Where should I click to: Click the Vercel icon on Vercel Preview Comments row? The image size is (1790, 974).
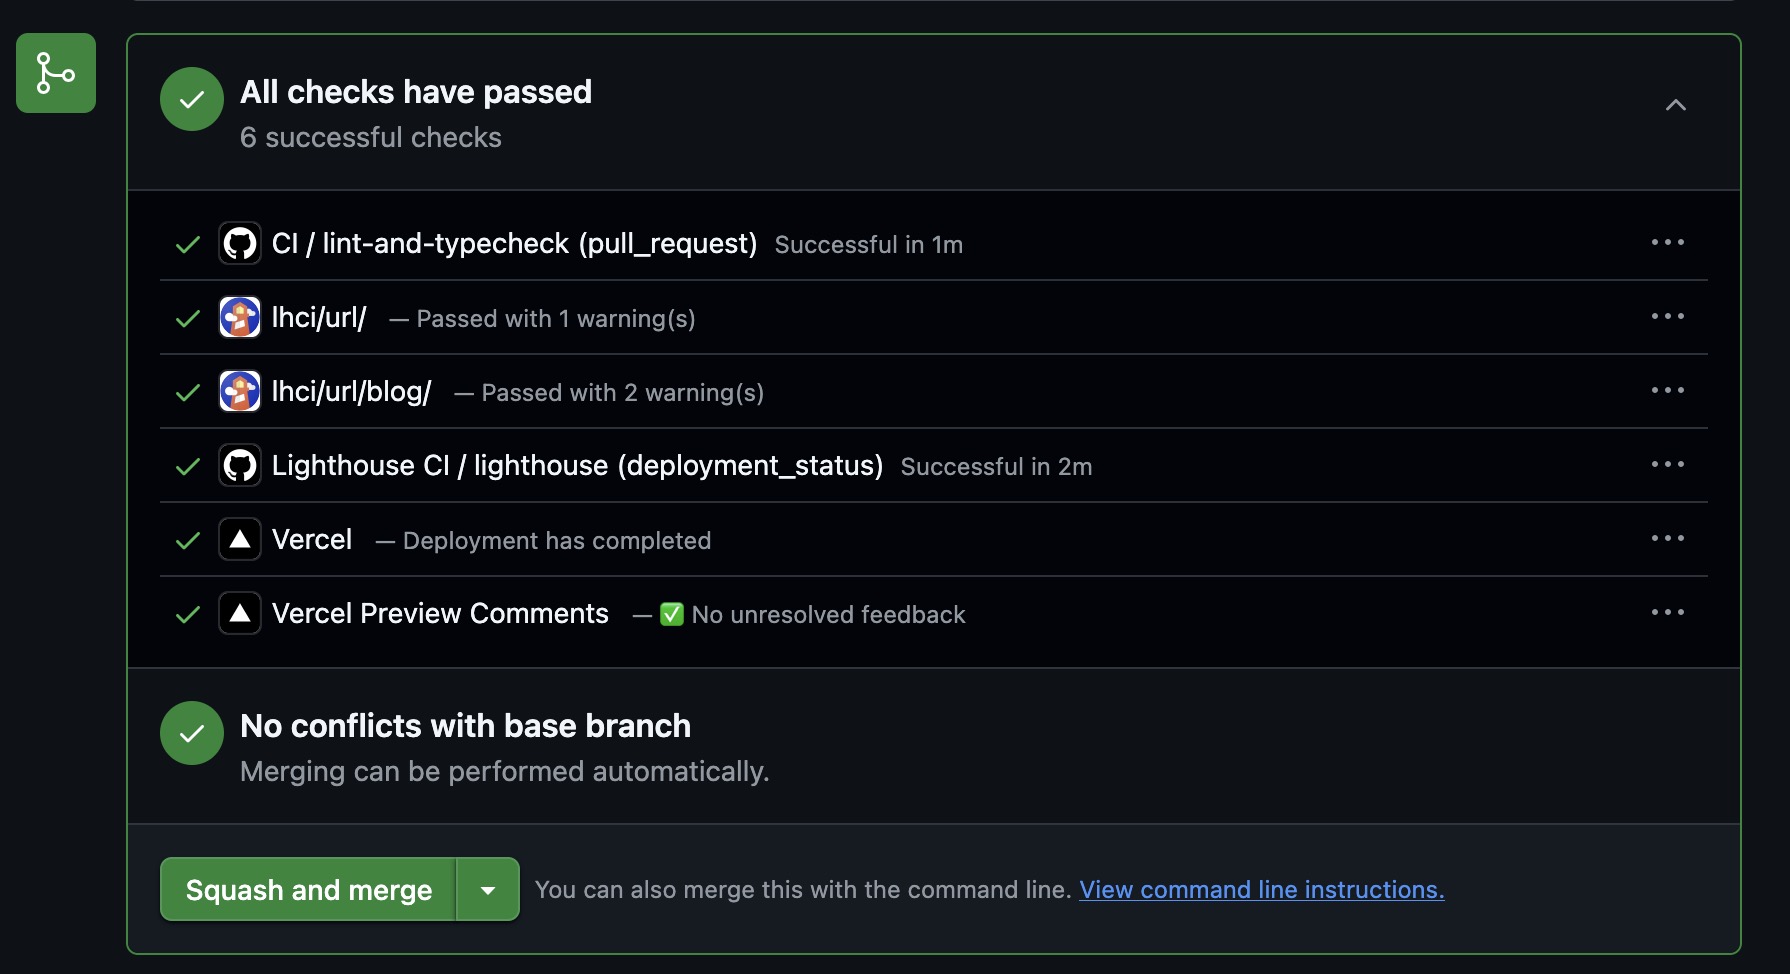tap(239, 613)
